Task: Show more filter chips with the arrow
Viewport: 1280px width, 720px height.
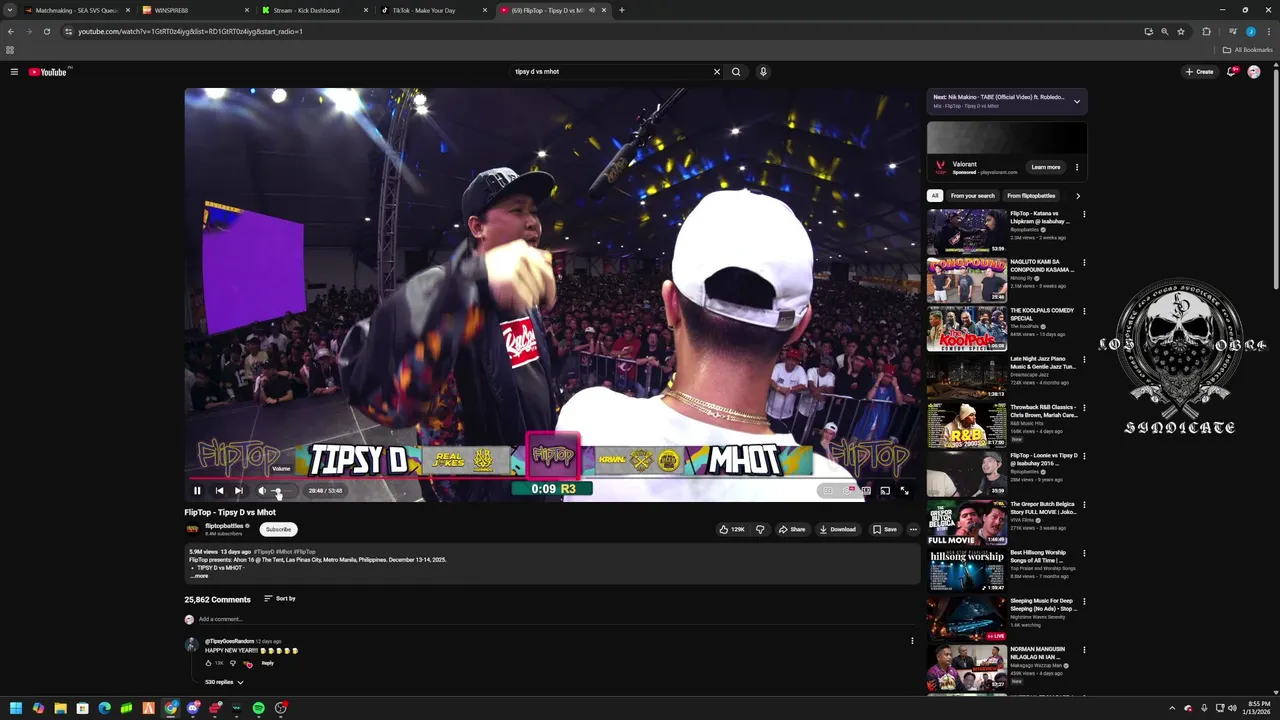Action: (x=1077, y=196)
